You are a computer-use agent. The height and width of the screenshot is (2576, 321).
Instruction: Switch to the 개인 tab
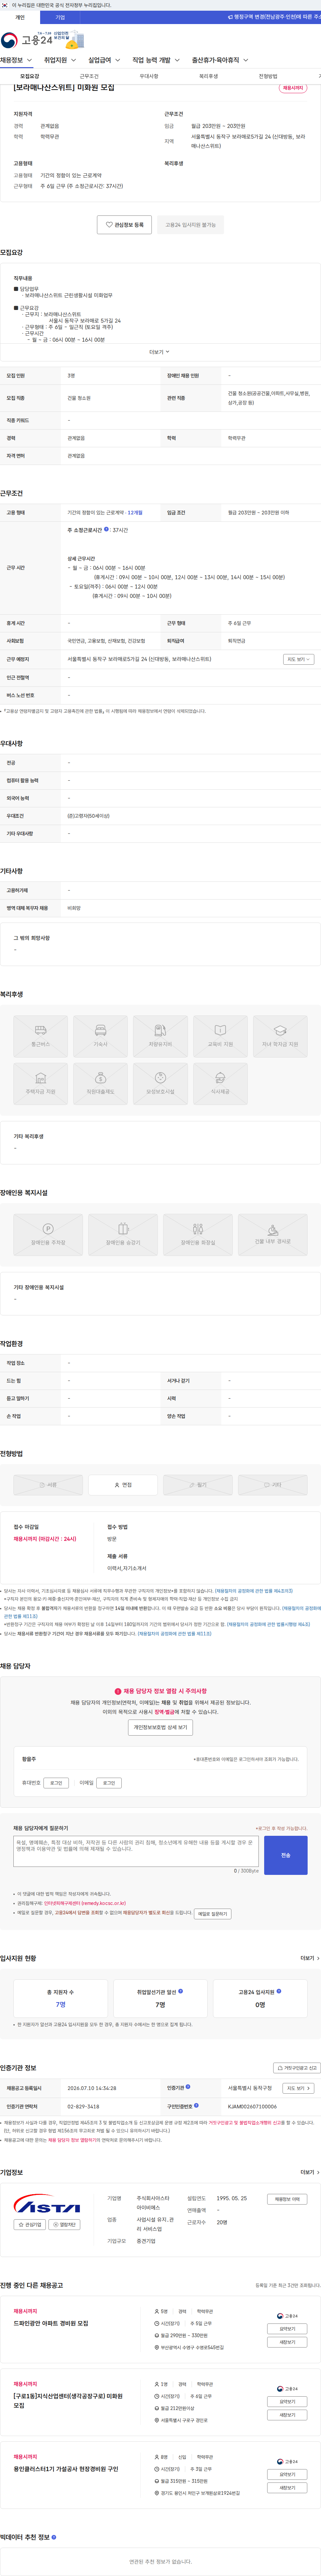click(20, 17)
